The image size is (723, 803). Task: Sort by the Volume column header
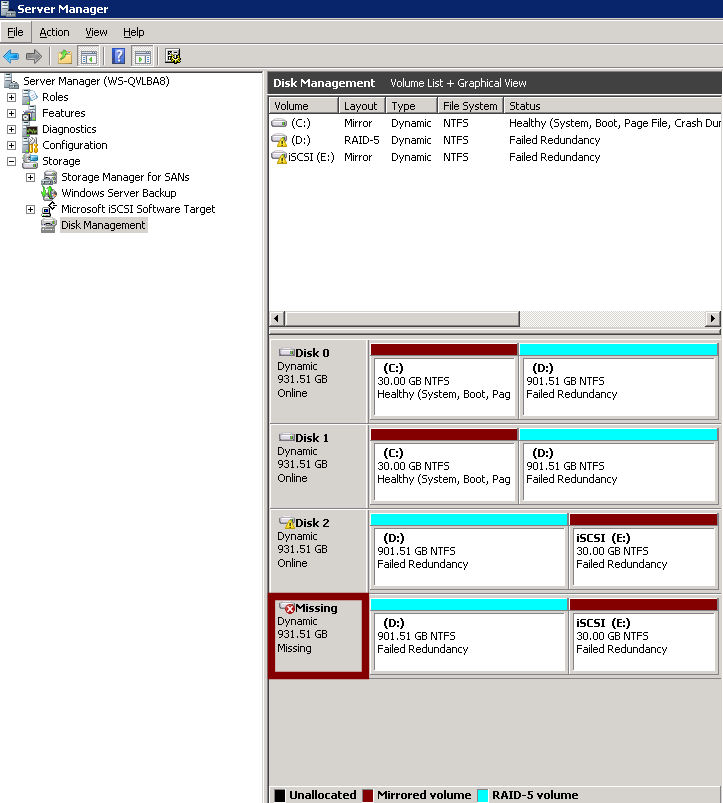pyautogui.click(x=304, y=105)
